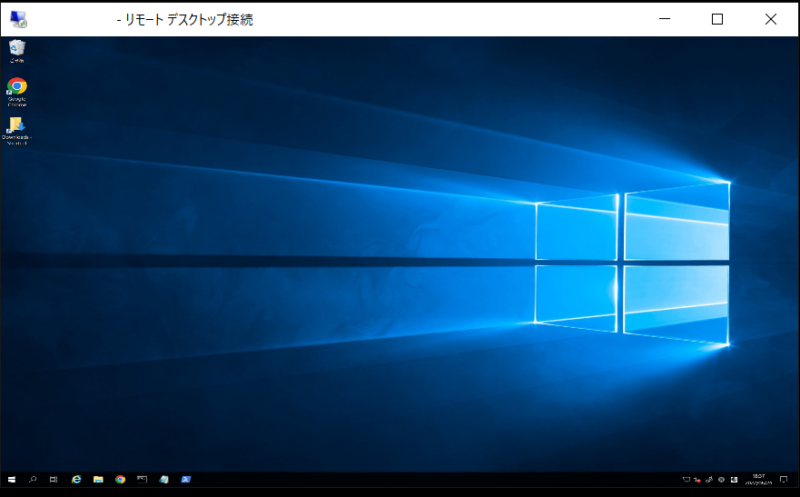
Task: Open Command Prompt from the taskbar
Action: [x=142, y=479]
